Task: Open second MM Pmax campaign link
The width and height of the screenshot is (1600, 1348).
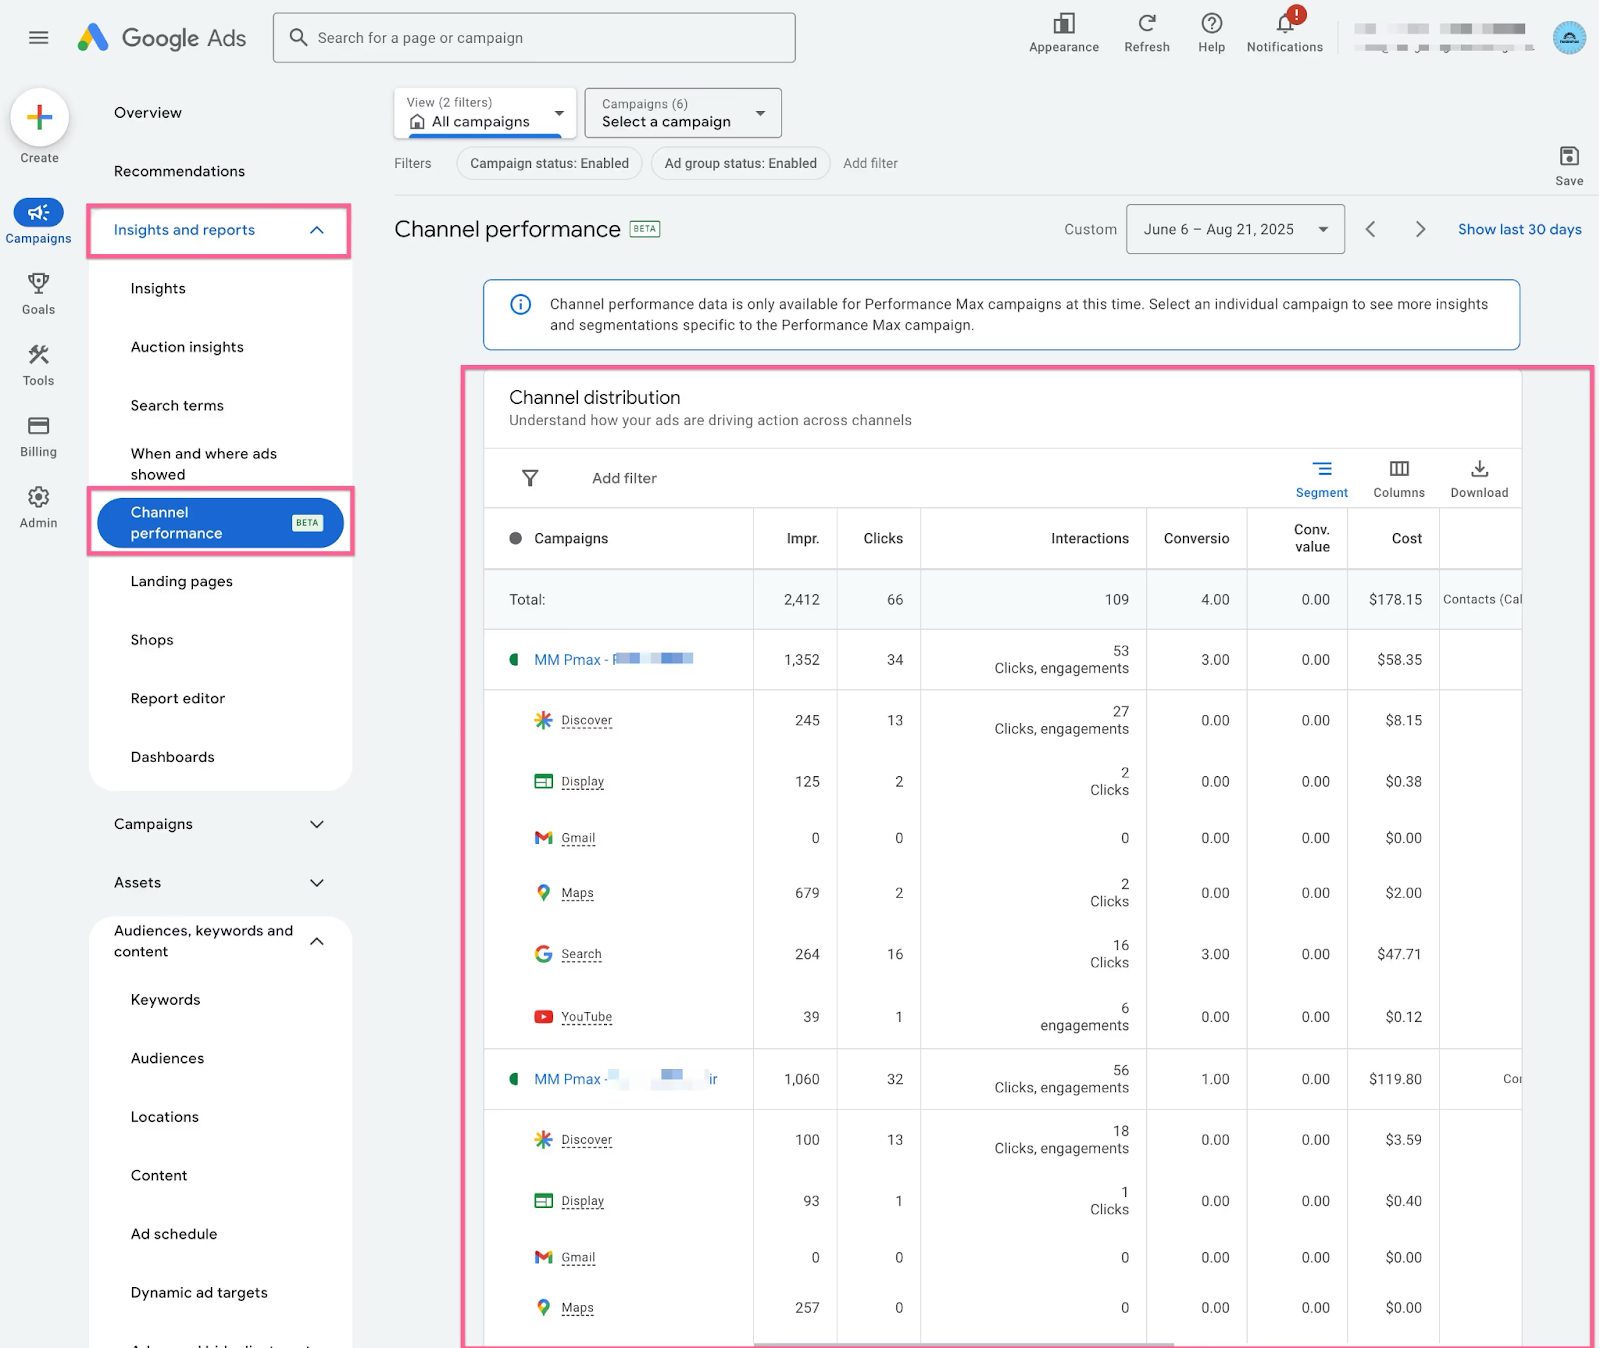Action: [x=625, y=1079]
